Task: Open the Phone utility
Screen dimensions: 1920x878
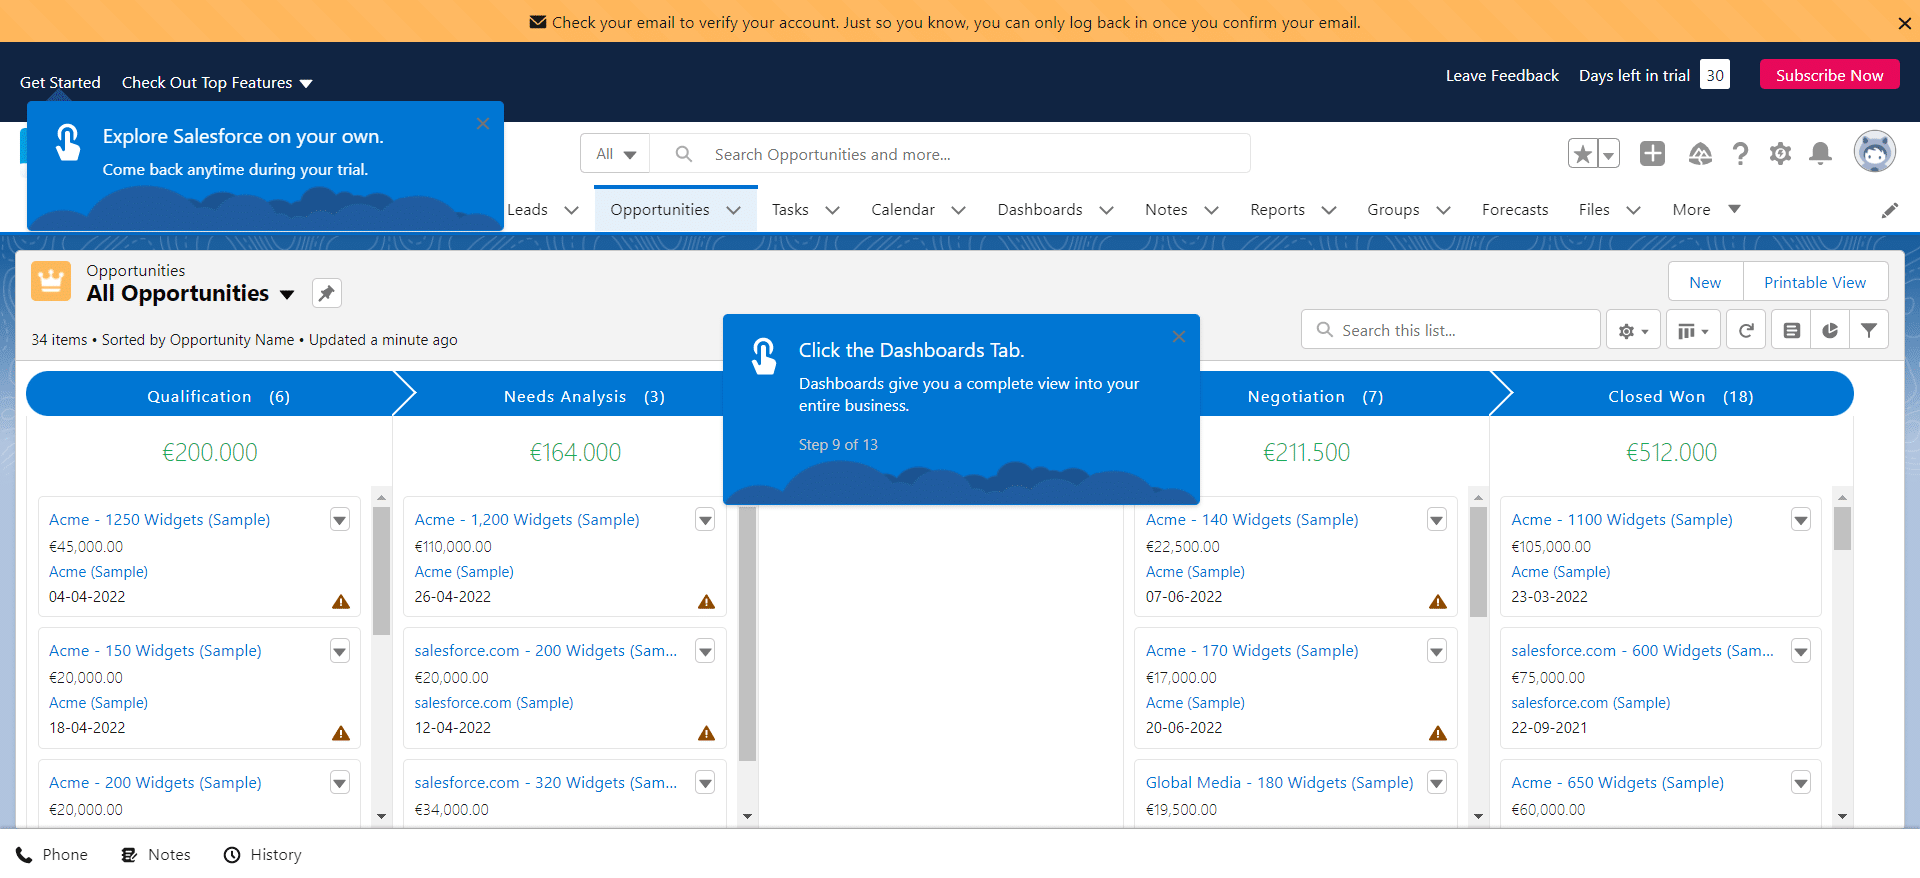Action: click(x=52, y=855)
